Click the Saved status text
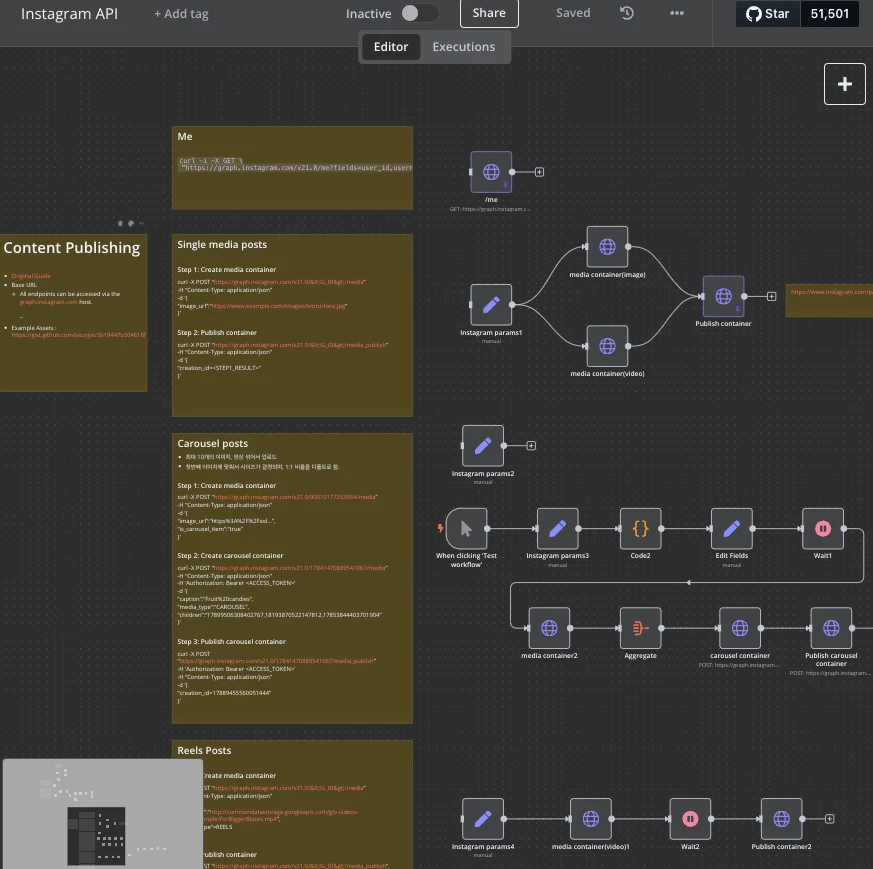Viewport: 873px width, 869px height. click(x=573, y=13)
